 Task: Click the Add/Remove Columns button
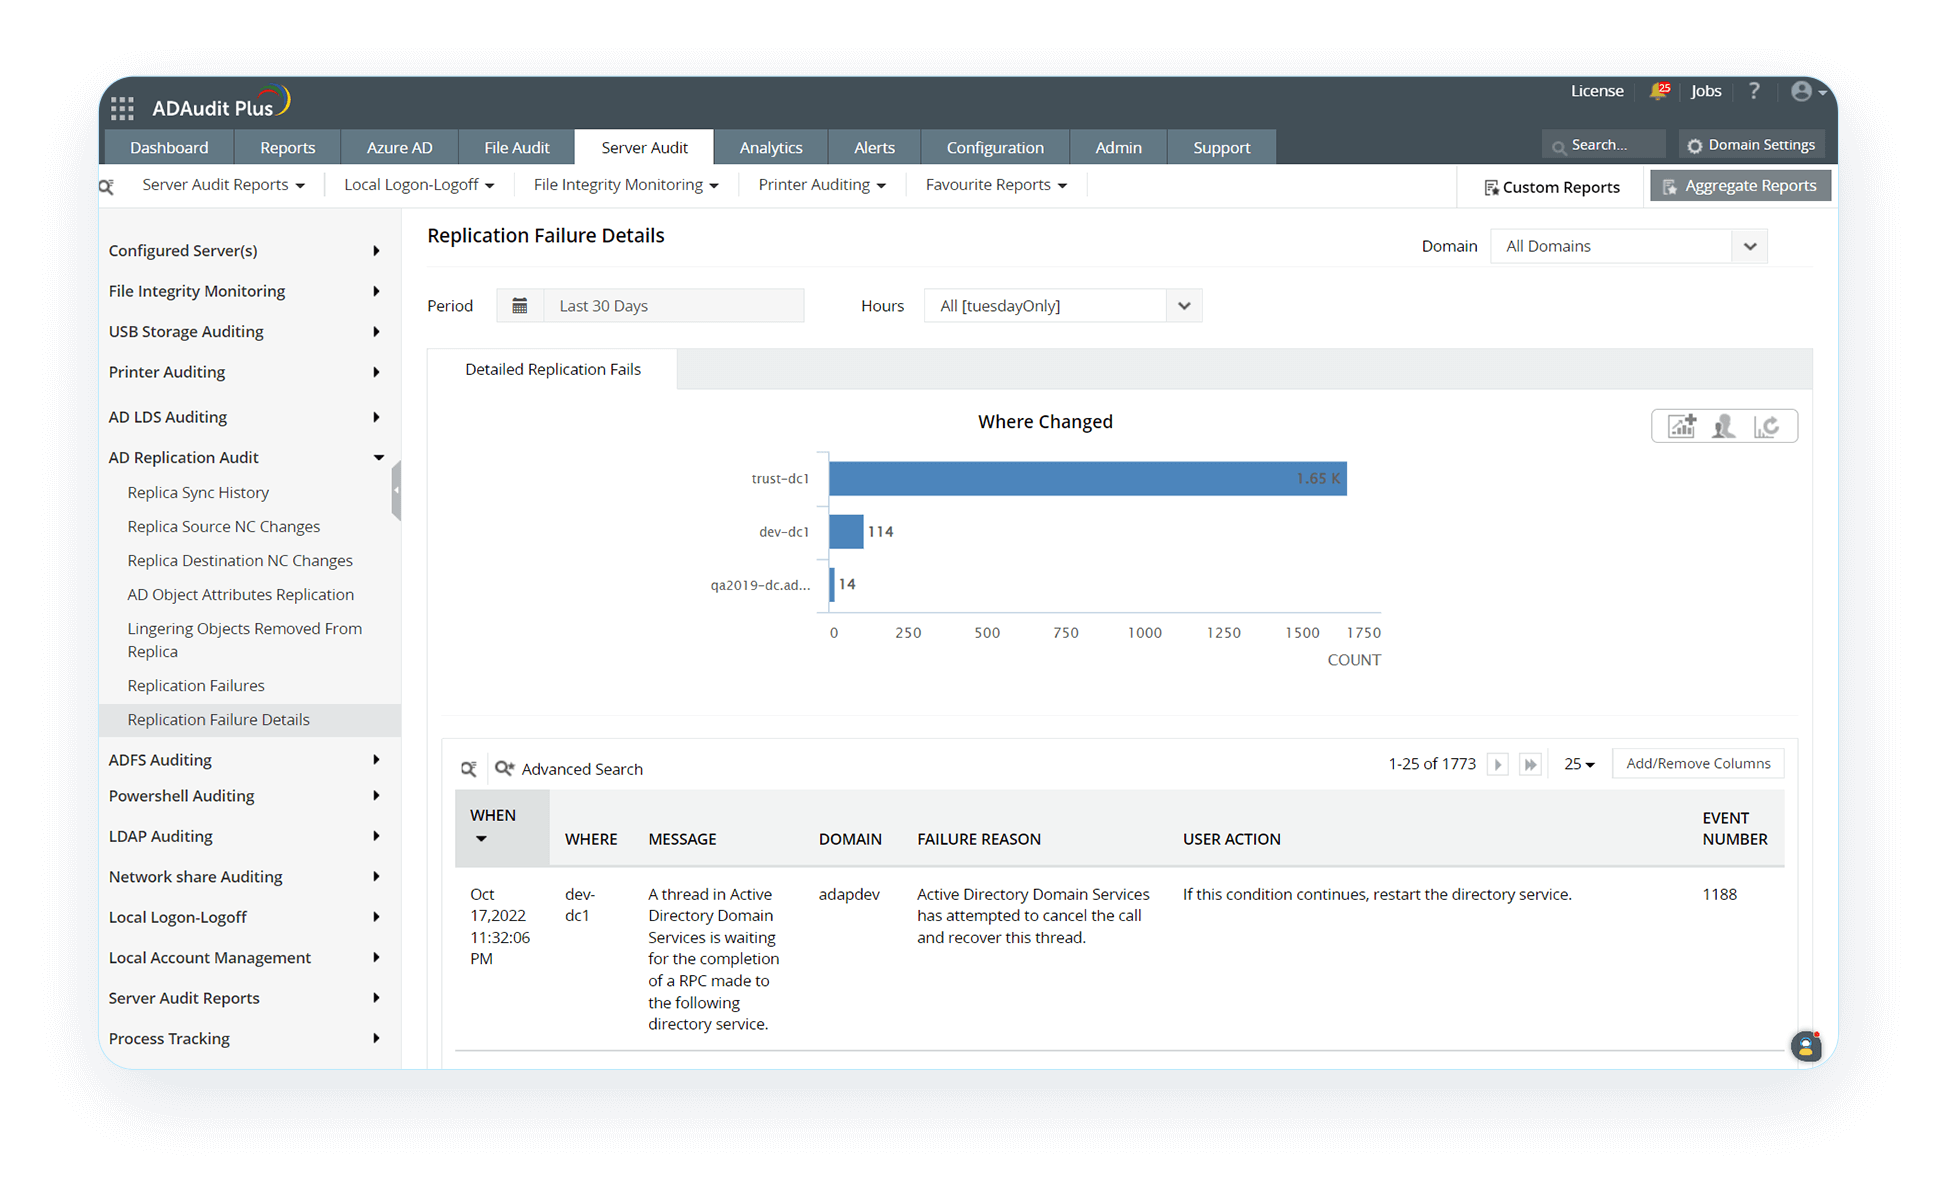(x=1697, y=764)
